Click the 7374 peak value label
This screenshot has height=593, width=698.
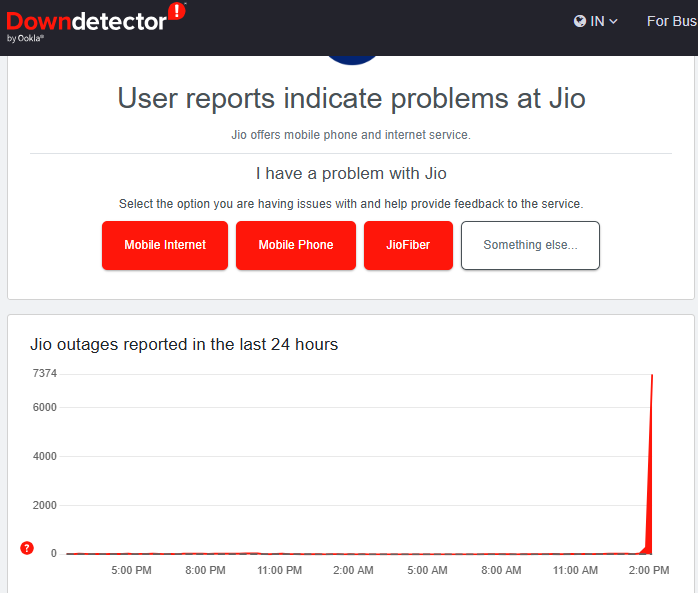click(x=44, y=373)
